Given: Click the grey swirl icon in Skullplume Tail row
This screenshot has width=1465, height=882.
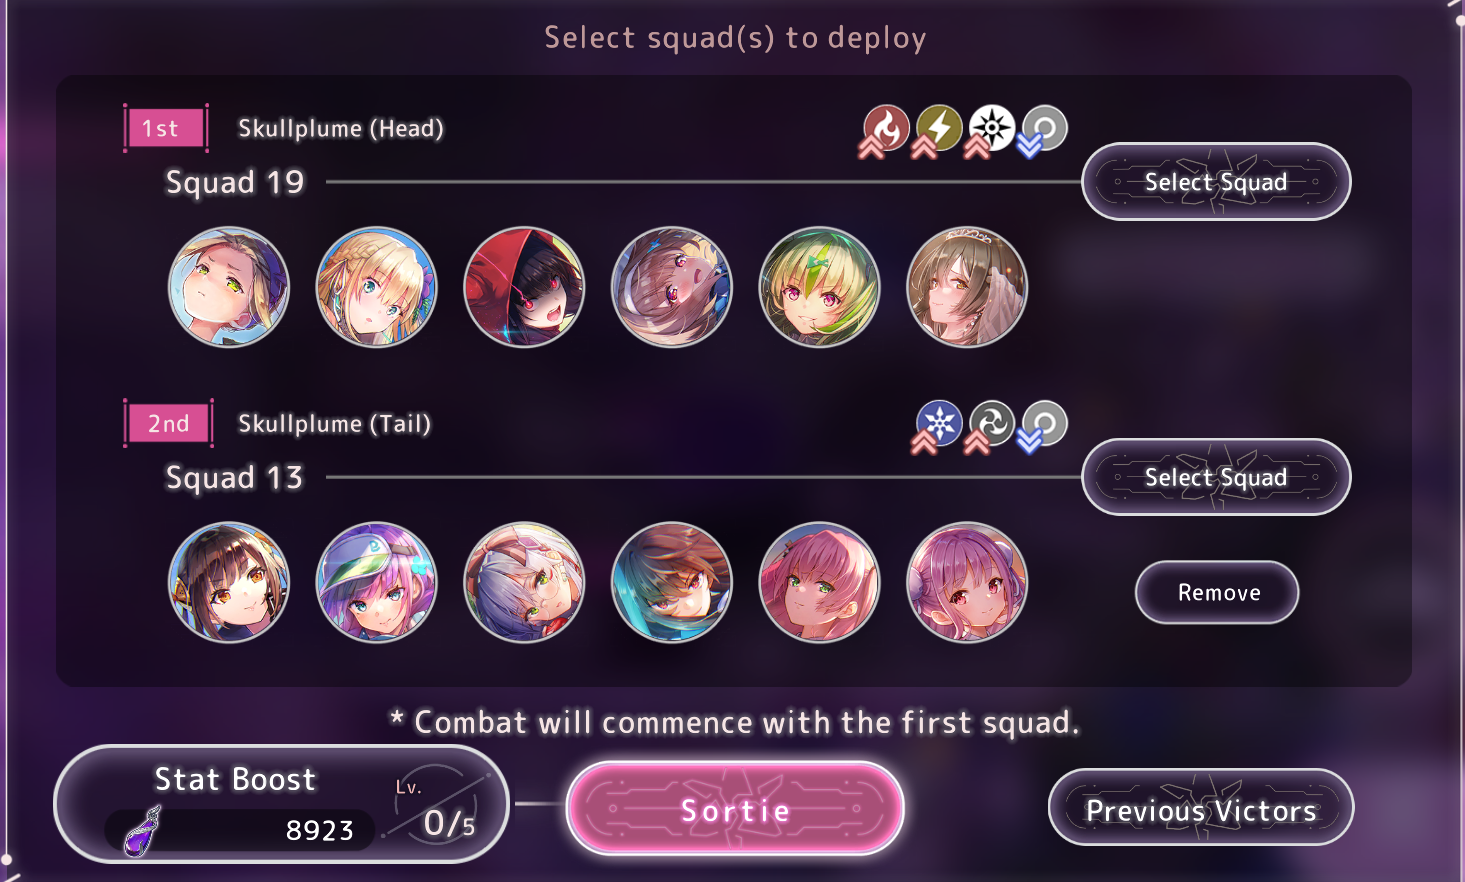Looking at the screenshot, I should click(x=1044, y=424).
